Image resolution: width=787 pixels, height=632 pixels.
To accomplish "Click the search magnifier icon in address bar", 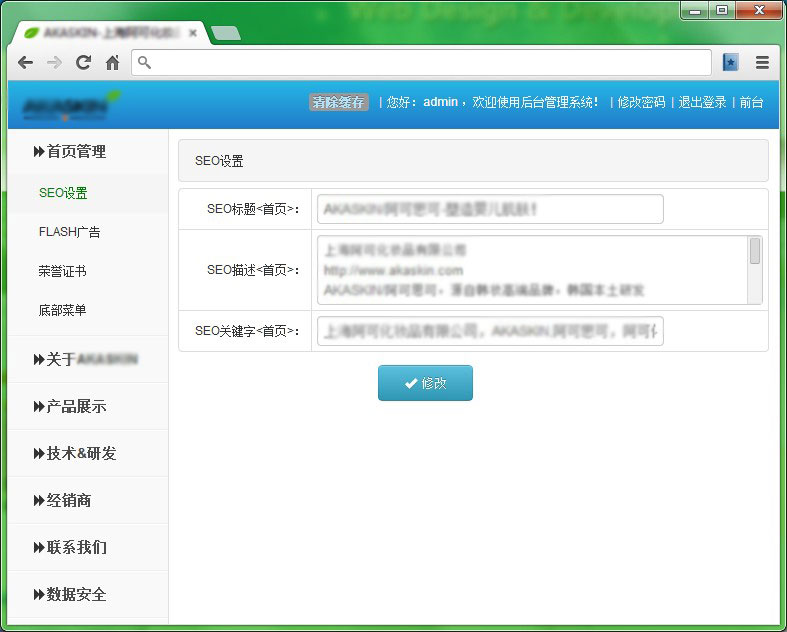I will point(144,62).
